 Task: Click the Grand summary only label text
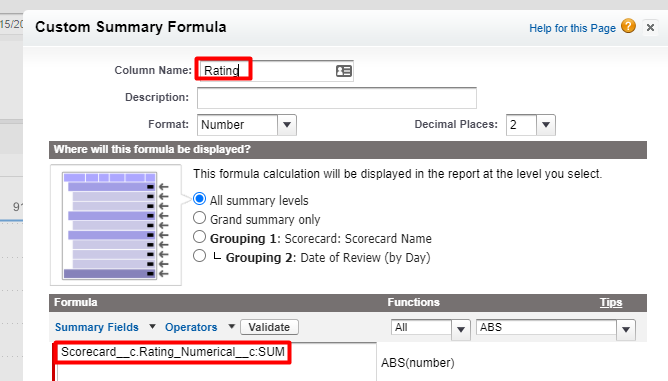265,219
